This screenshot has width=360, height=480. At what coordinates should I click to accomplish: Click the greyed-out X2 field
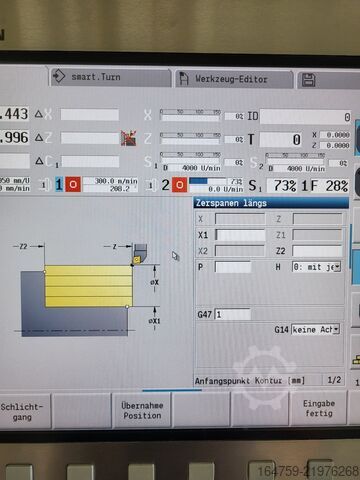240,251
